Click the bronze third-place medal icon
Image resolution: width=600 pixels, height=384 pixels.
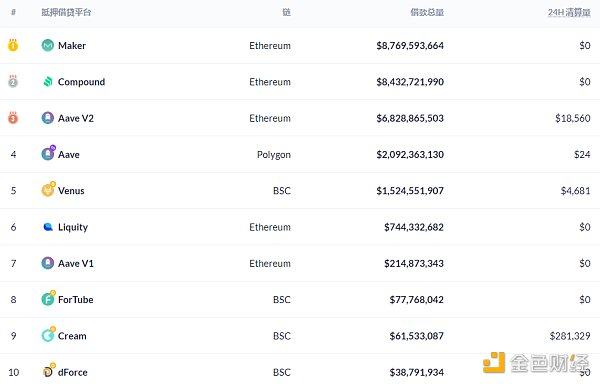coord(13,117)
